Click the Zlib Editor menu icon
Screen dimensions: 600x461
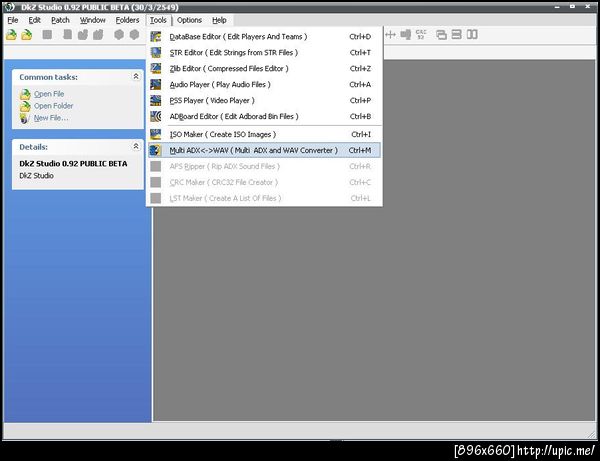click(x=156, y=68)
